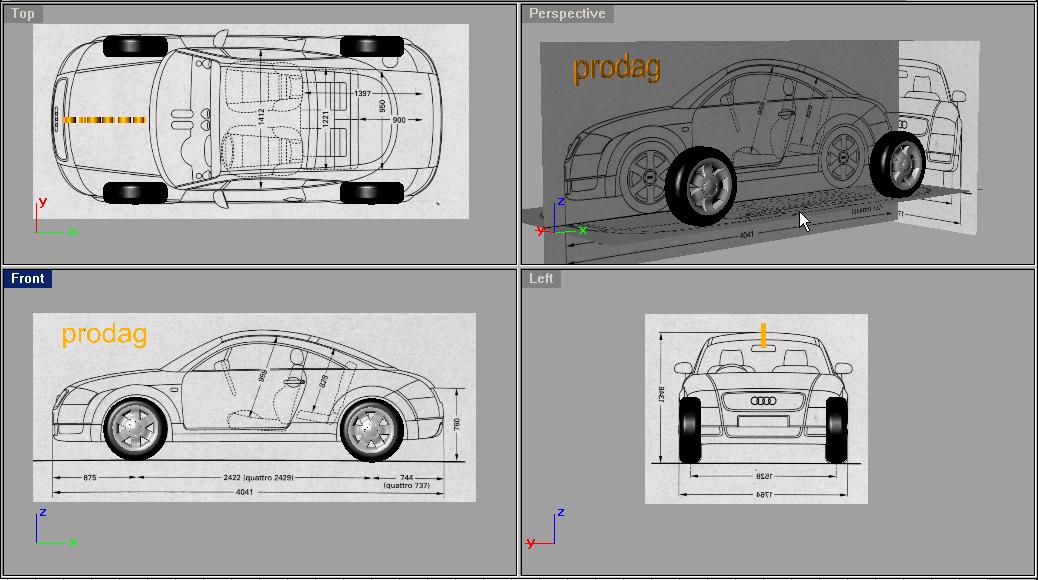
Task: Select the front wheel in Front viewport
Action: pos(132,430)
